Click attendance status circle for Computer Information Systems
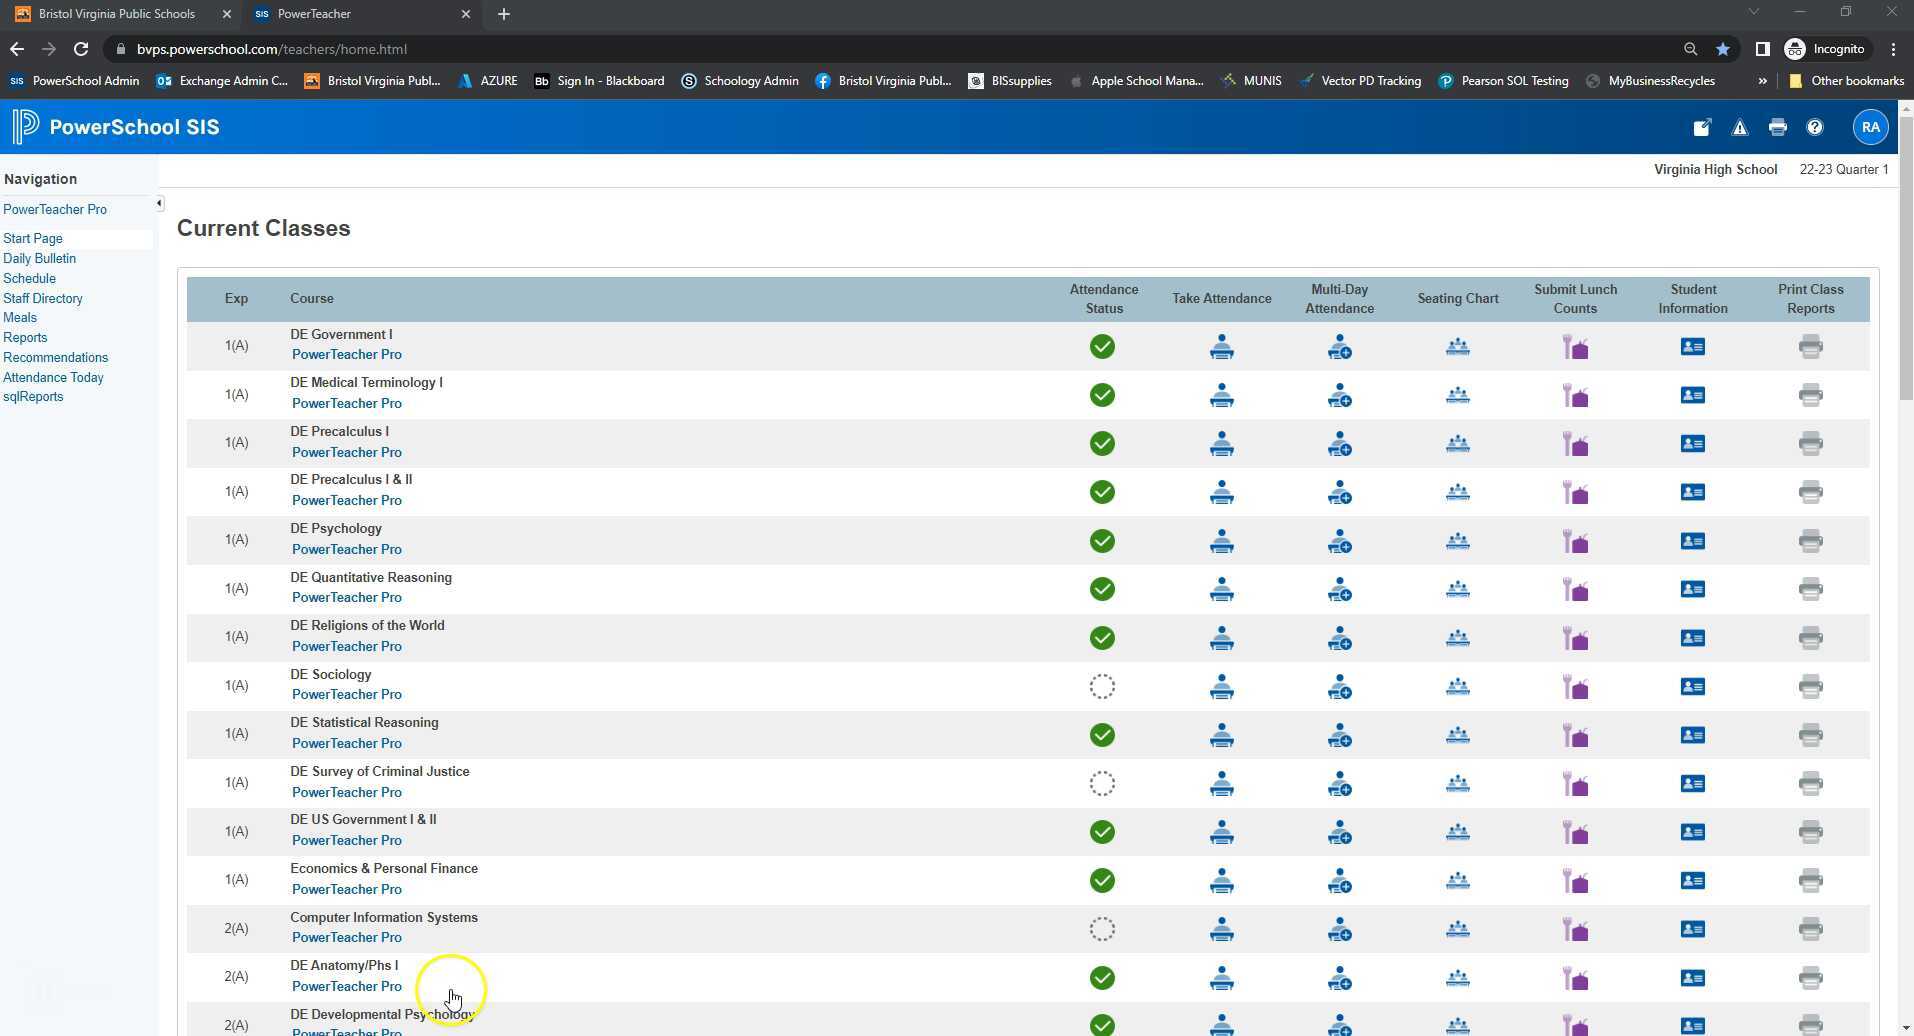This screenshot has width=1914, height=1036. coord(1102,928)
